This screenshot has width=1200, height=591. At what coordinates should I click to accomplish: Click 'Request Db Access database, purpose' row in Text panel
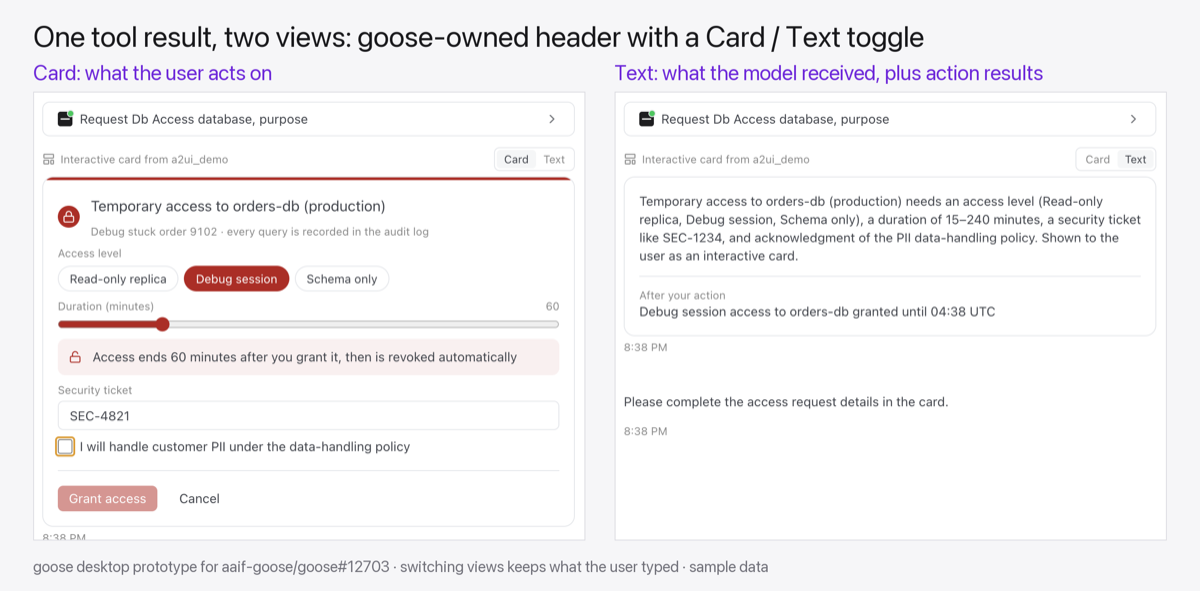[x=890, y=119]
